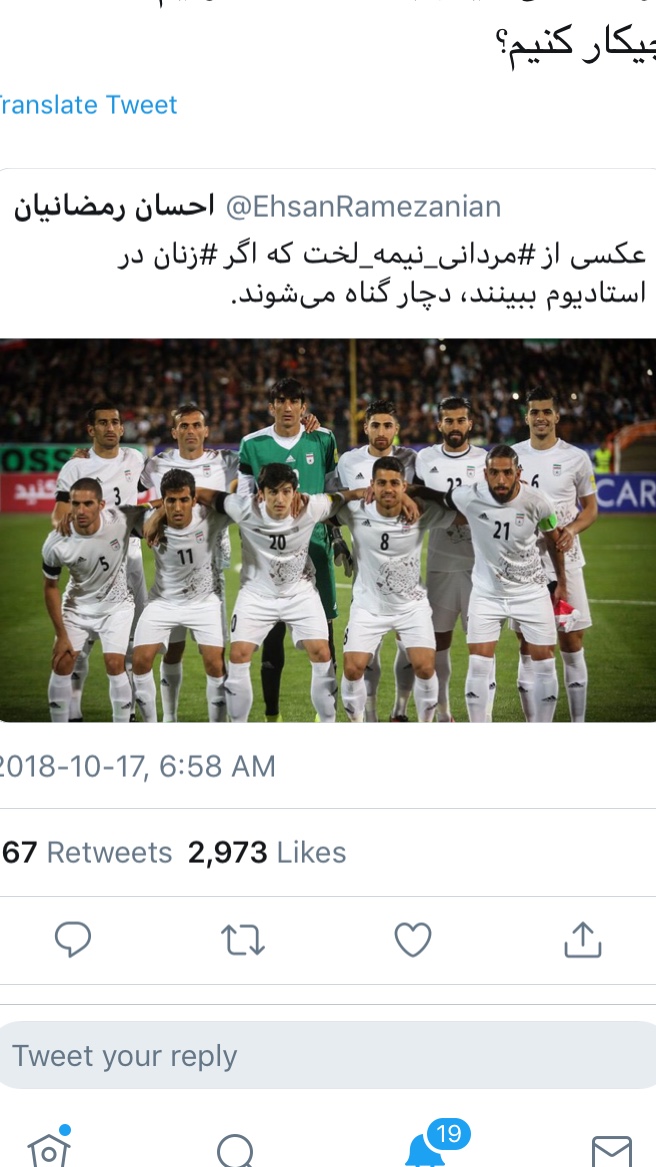Open the football team photo
Image resolution: width=656 pixels, height=1167 pixels.
328,531
